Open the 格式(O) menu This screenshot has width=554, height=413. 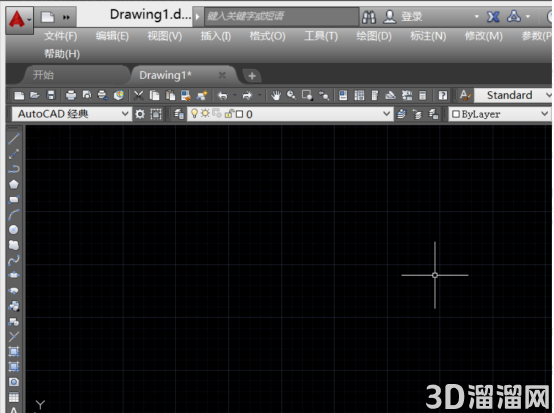267,36
